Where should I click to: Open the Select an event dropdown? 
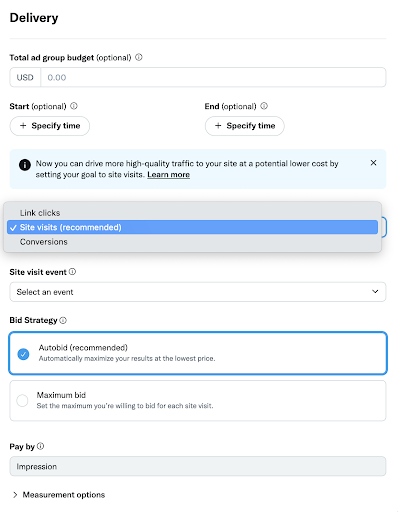198,292
